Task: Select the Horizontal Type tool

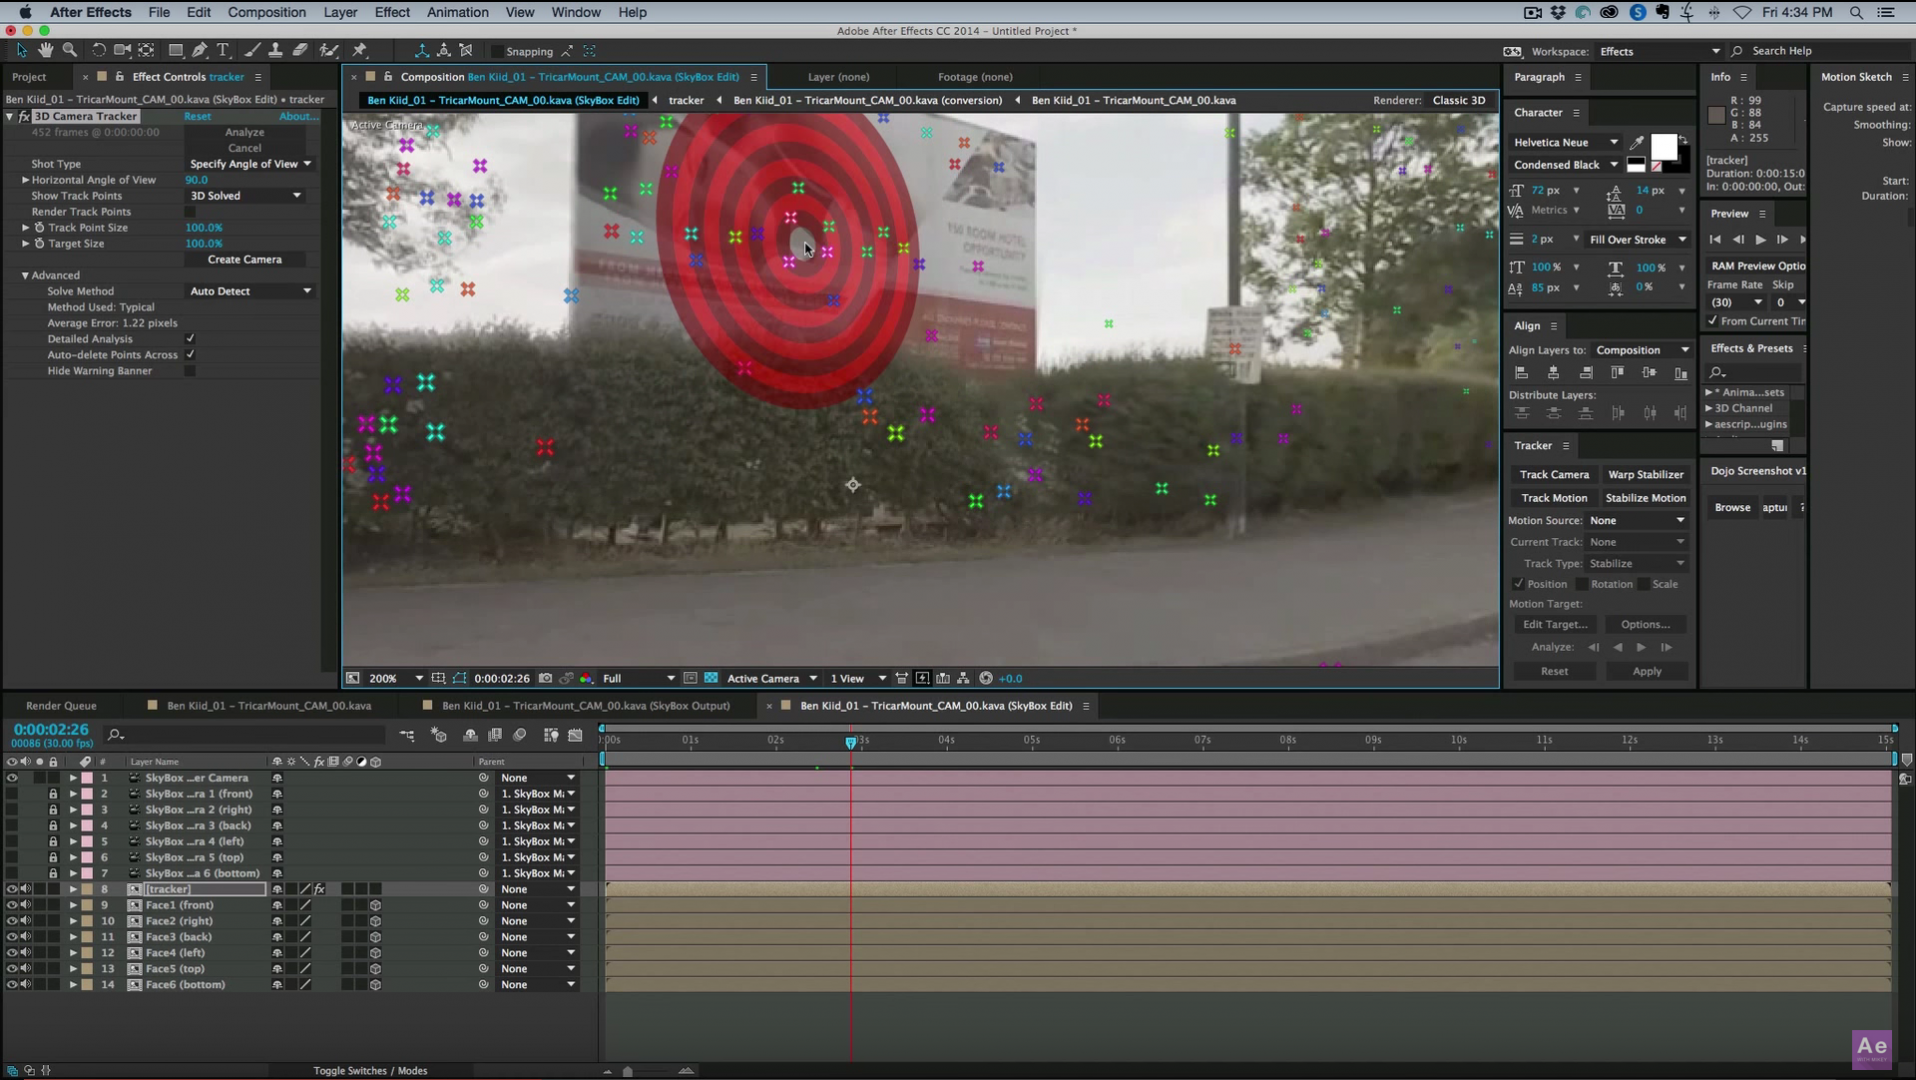Action: (x=224, y=50)
